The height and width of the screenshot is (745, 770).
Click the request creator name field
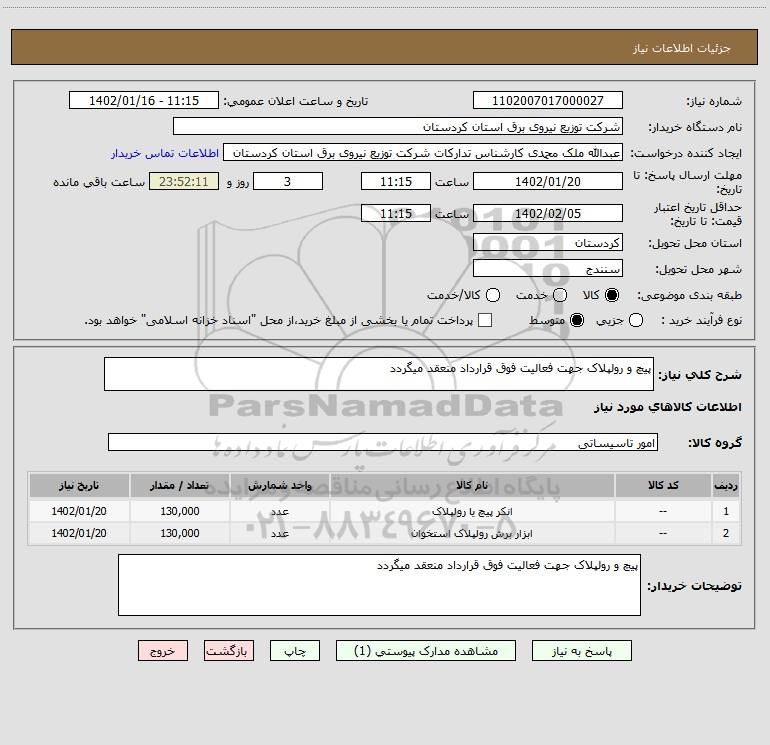(423, 153)
